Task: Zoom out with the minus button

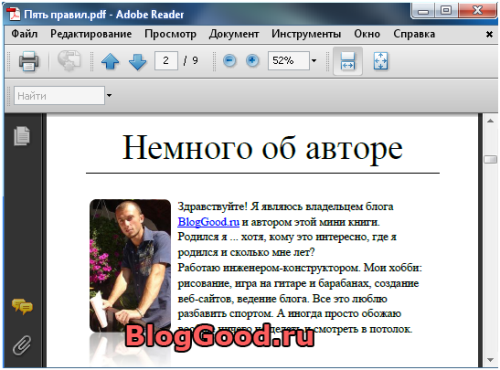Action: point(229,61)
